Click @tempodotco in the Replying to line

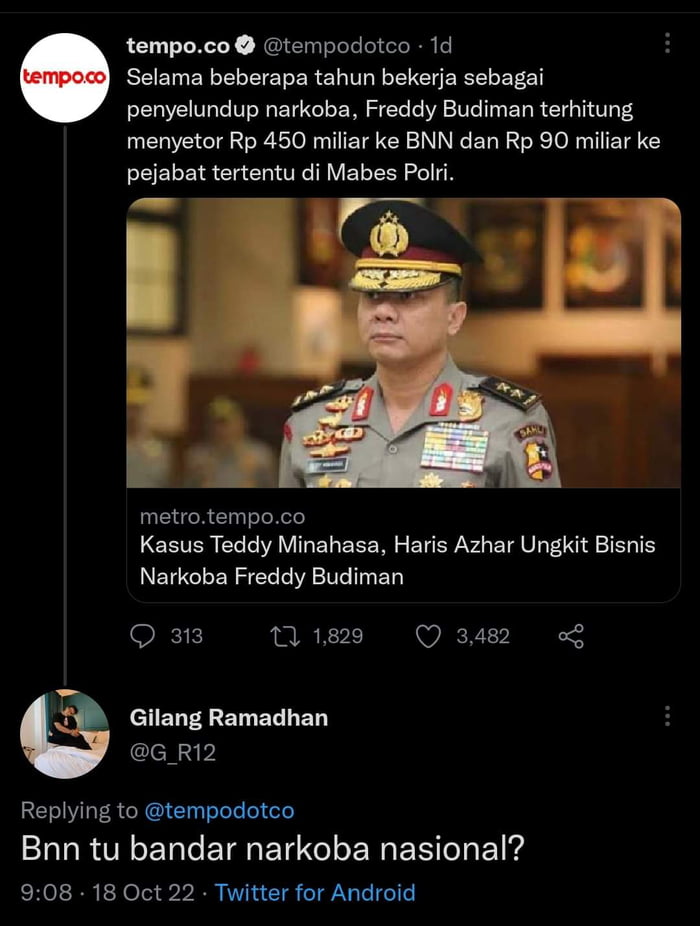[x=220, y=810]
